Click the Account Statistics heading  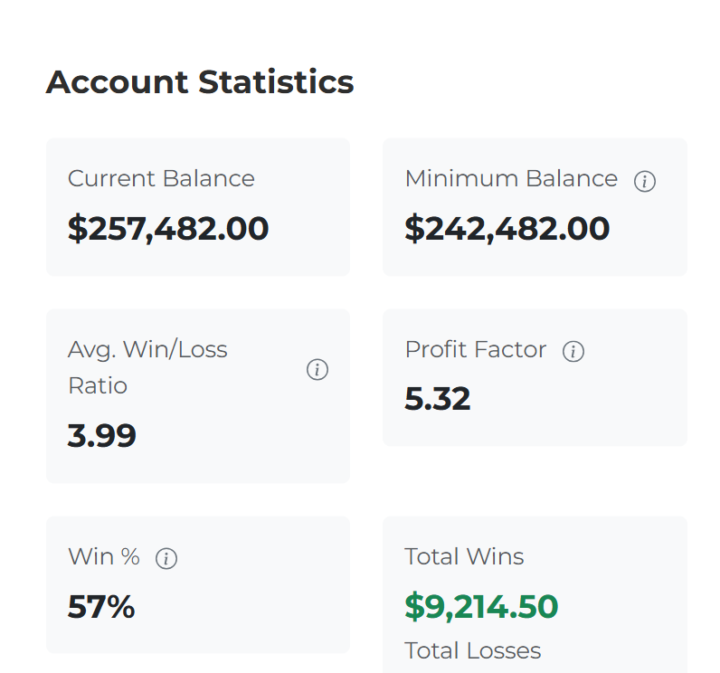200,82
